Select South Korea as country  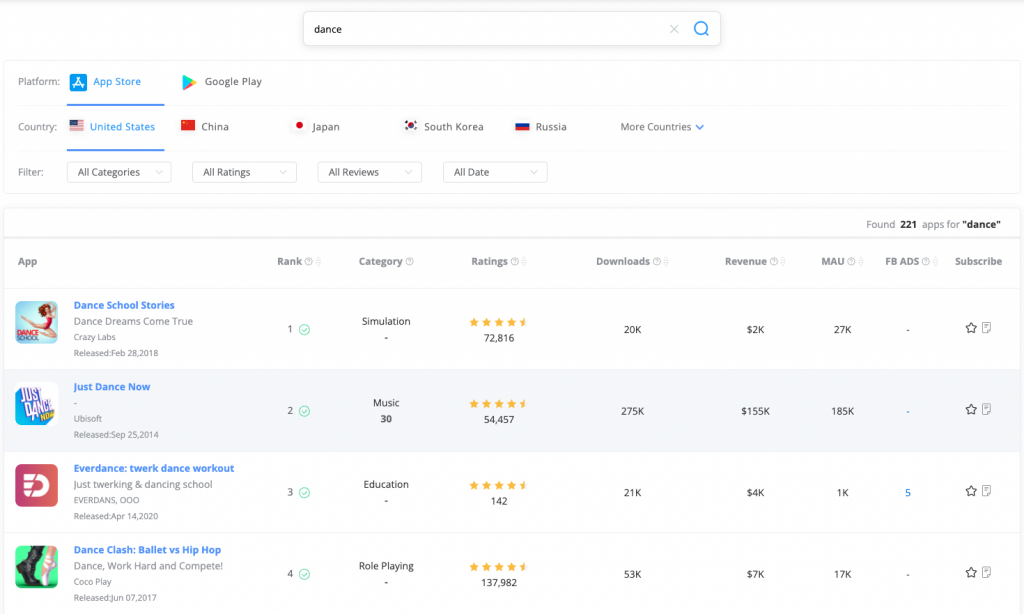[443, 127]
